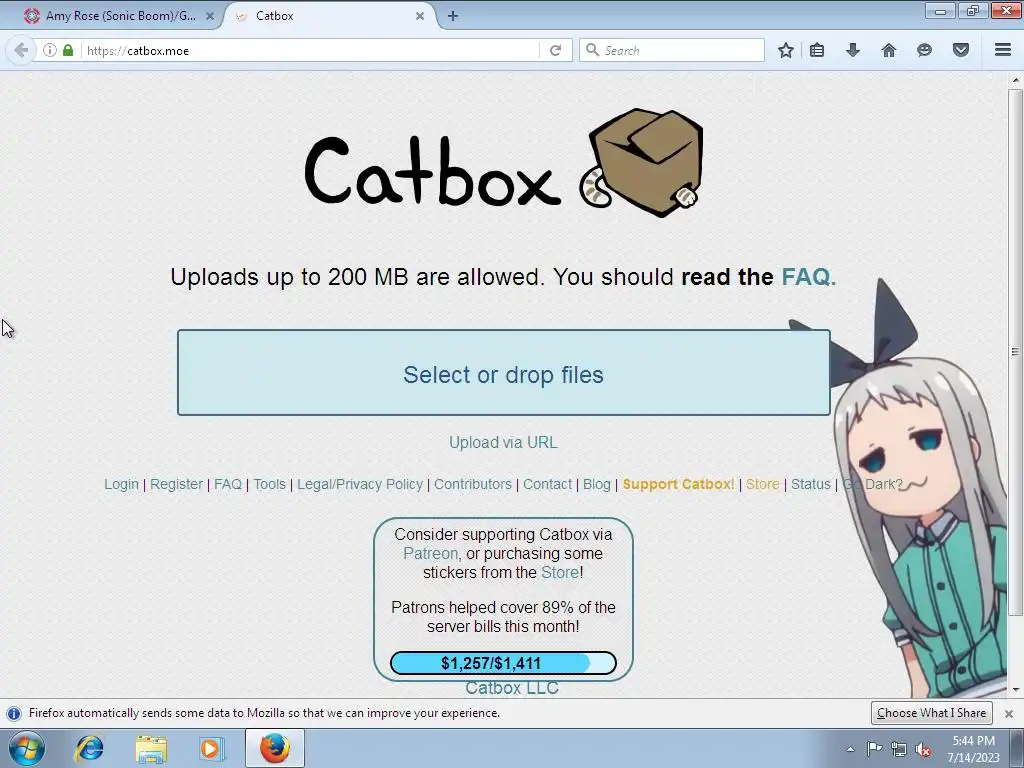Click the Catbox box logo image
1024x768 pixels.
(642, 163)
